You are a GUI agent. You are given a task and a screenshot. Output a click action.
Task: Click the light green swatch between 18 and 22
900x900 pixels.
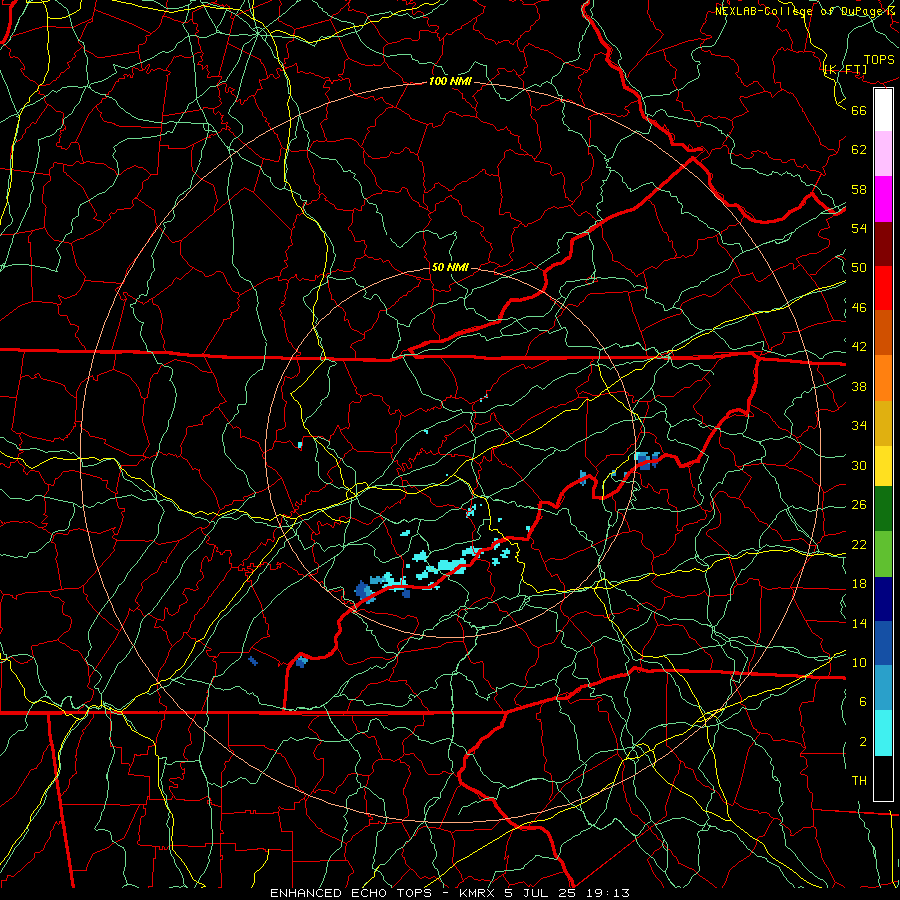tap(883, 554)
